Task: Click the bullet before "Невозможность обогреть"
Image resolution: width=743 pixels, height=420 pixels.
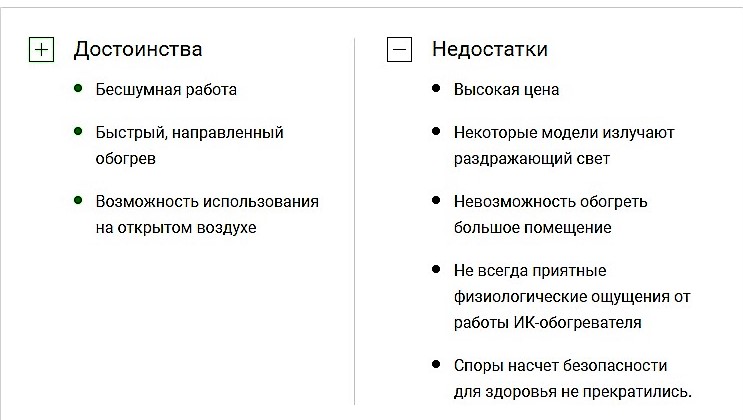Action: [436, 200]
